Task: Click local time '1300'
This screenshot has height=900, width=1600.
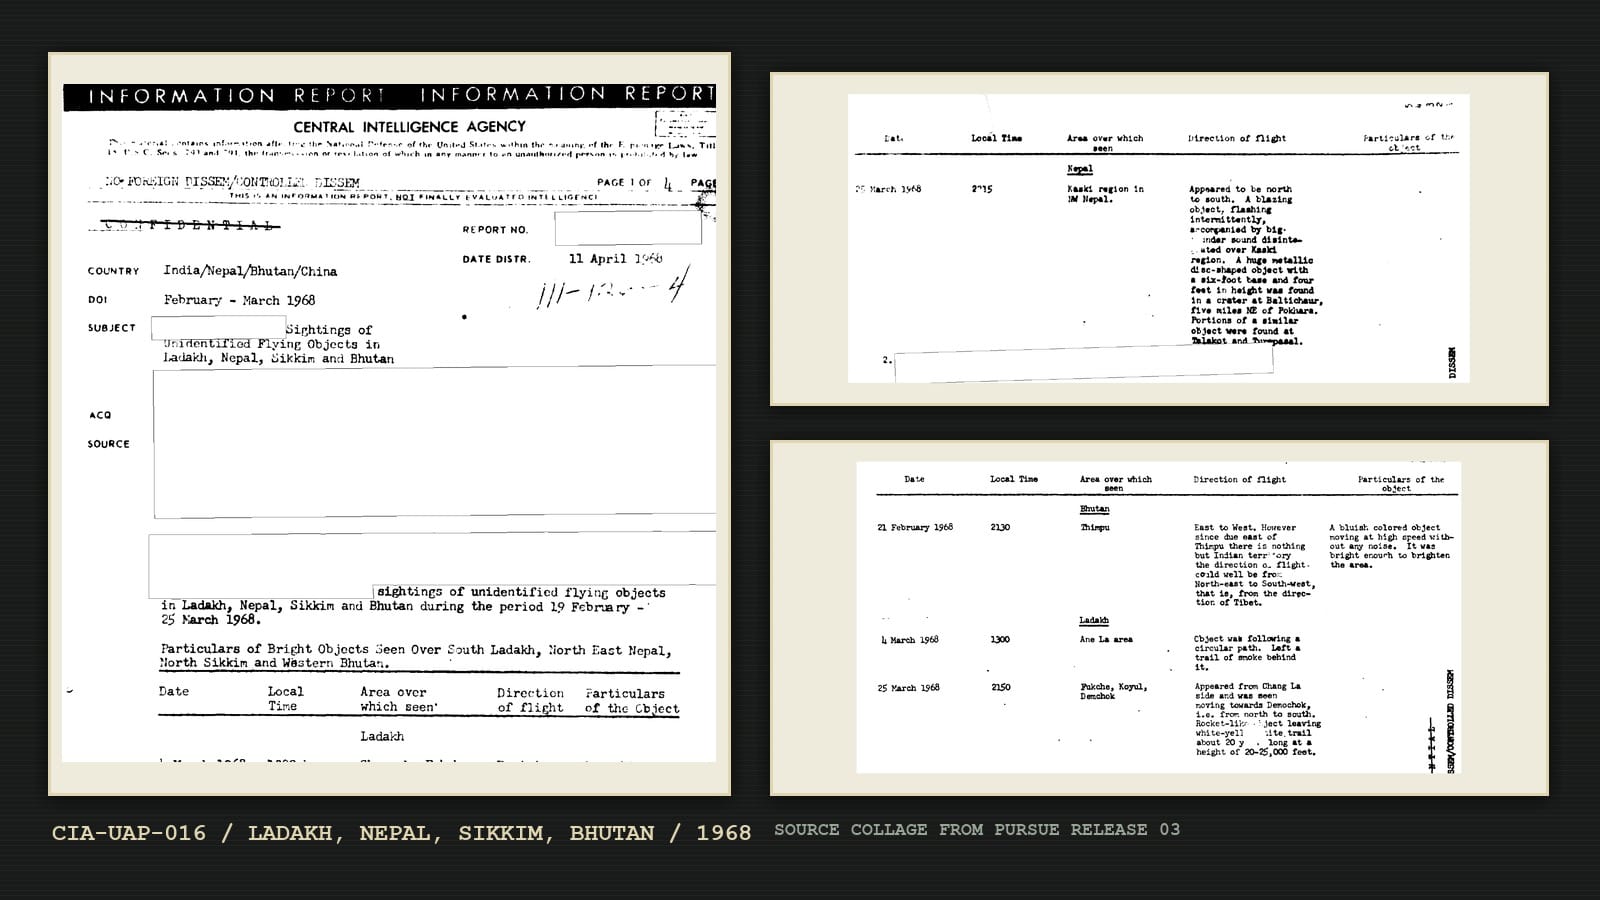Action: 1000,640
